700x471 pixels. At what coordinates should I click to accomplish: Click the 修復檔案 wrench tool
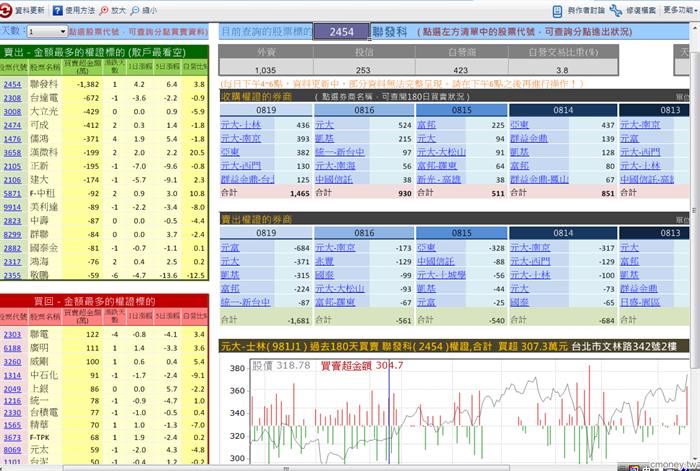coord(633,10)
